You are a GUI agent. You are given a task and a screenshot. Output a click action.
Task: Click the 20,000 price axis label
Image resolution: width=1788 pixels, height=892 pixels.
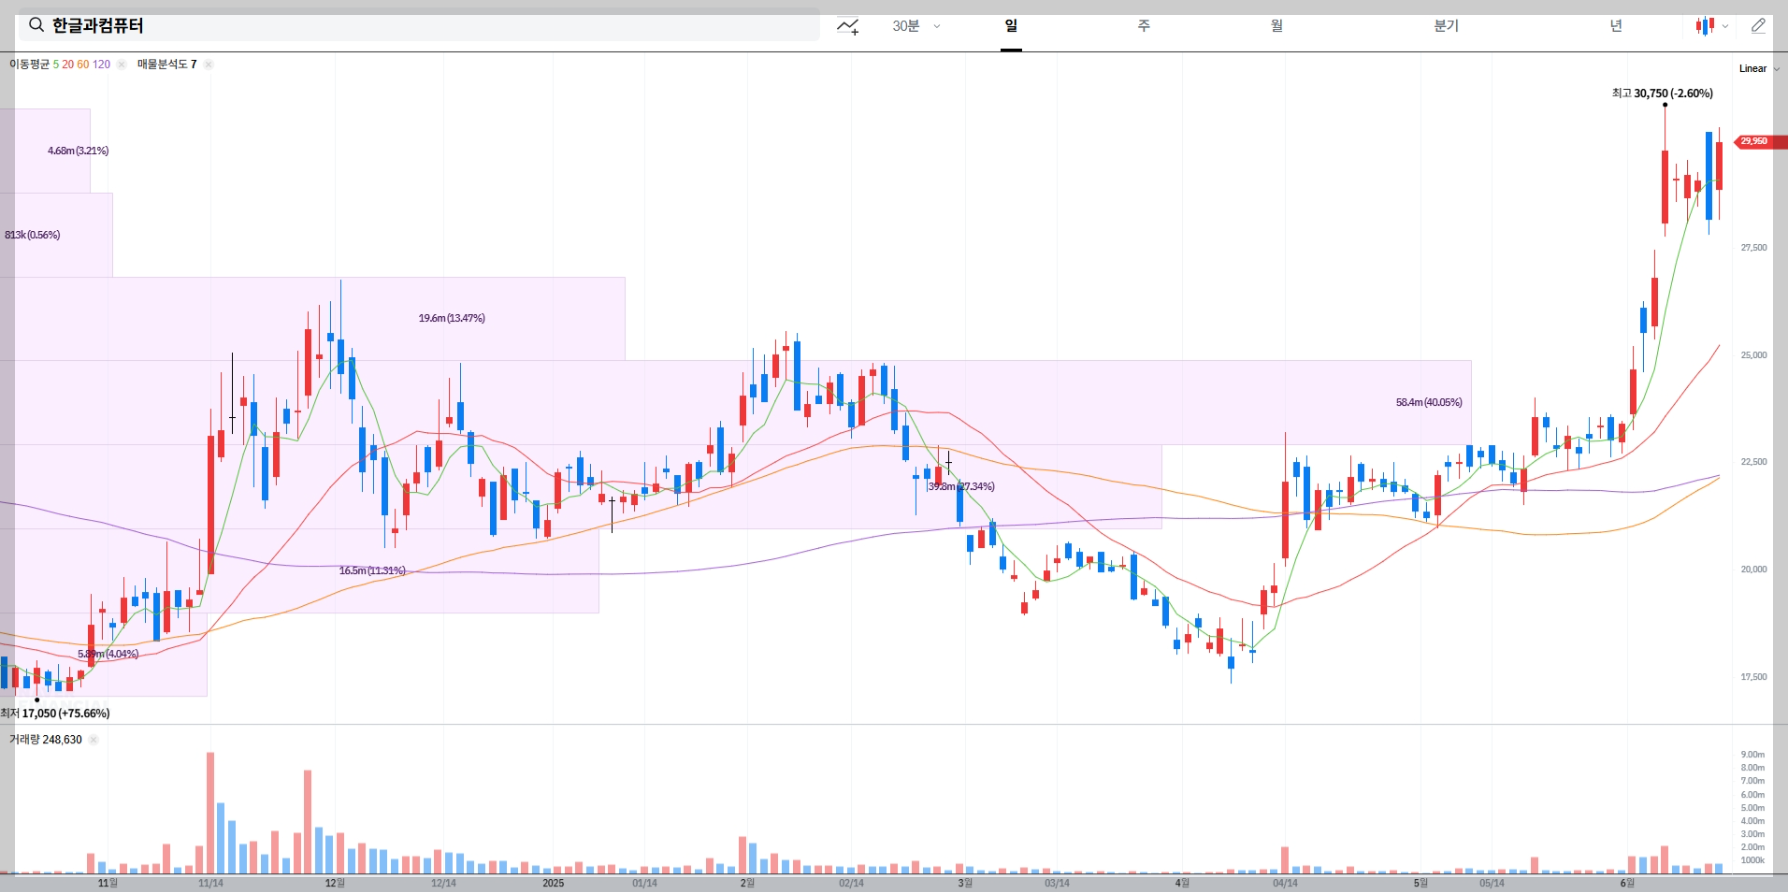1754,570
